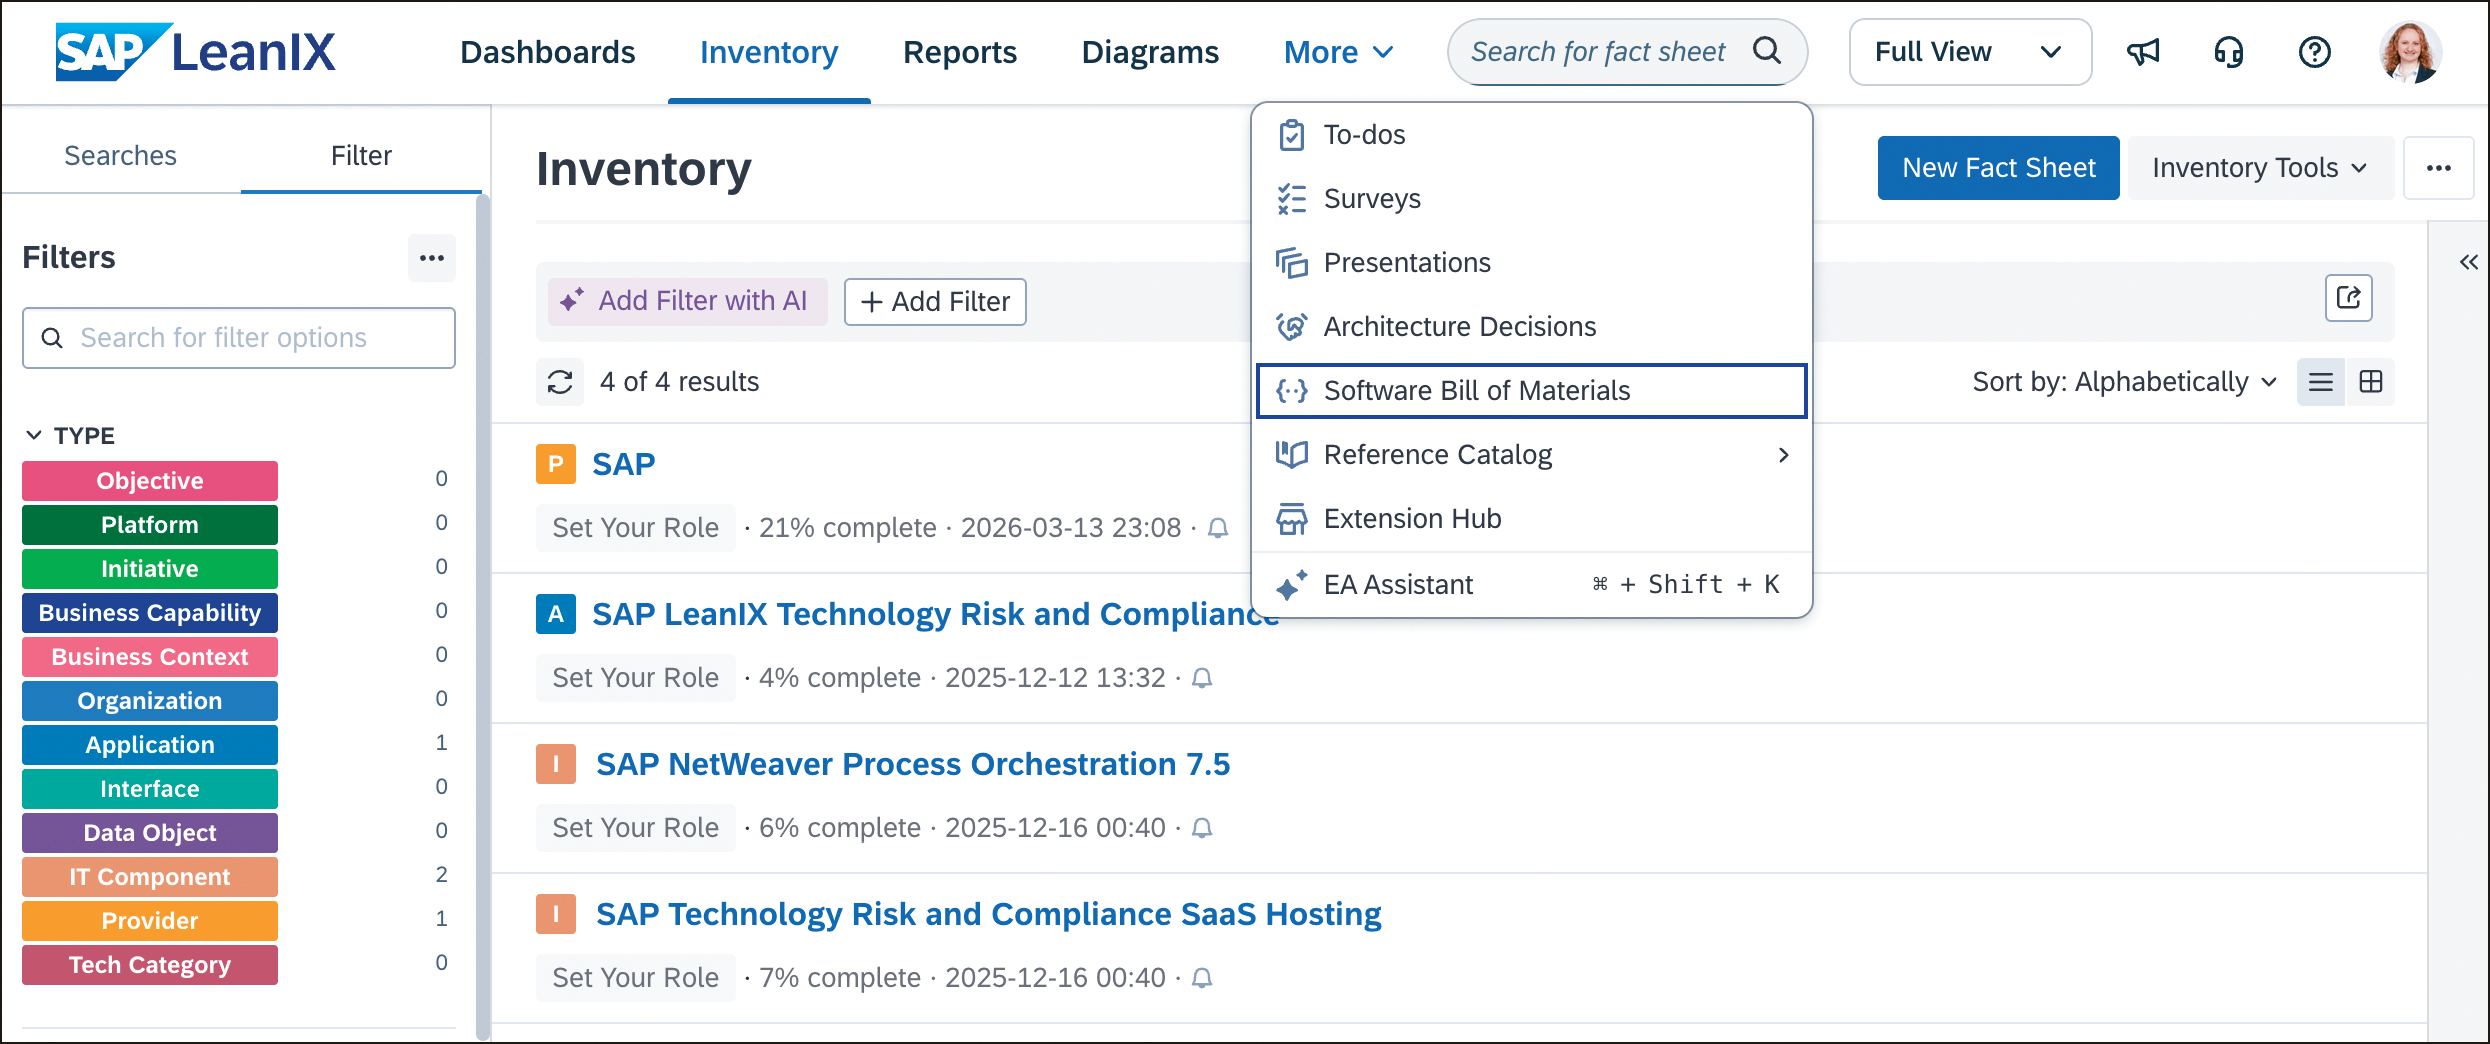Go to Diagrams tab
This screenshot has height=1044, width=2490.
[x=1150, y=52]
